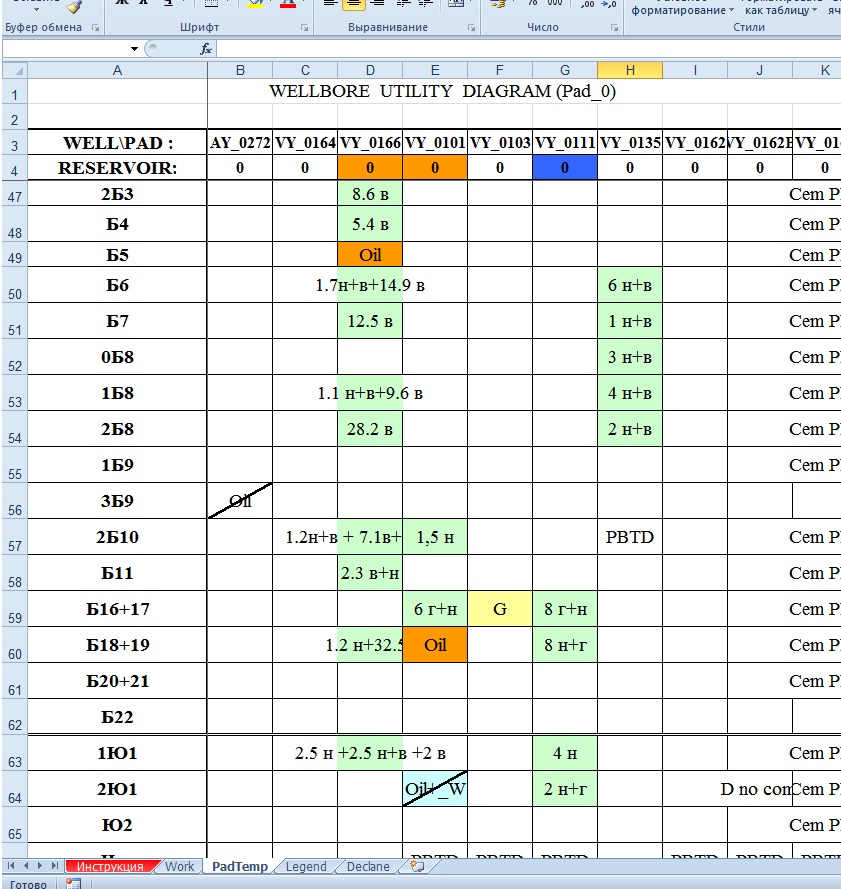841x889 pixels.
Task: Click the 12.5 в cell
Action: pos(370,321)
